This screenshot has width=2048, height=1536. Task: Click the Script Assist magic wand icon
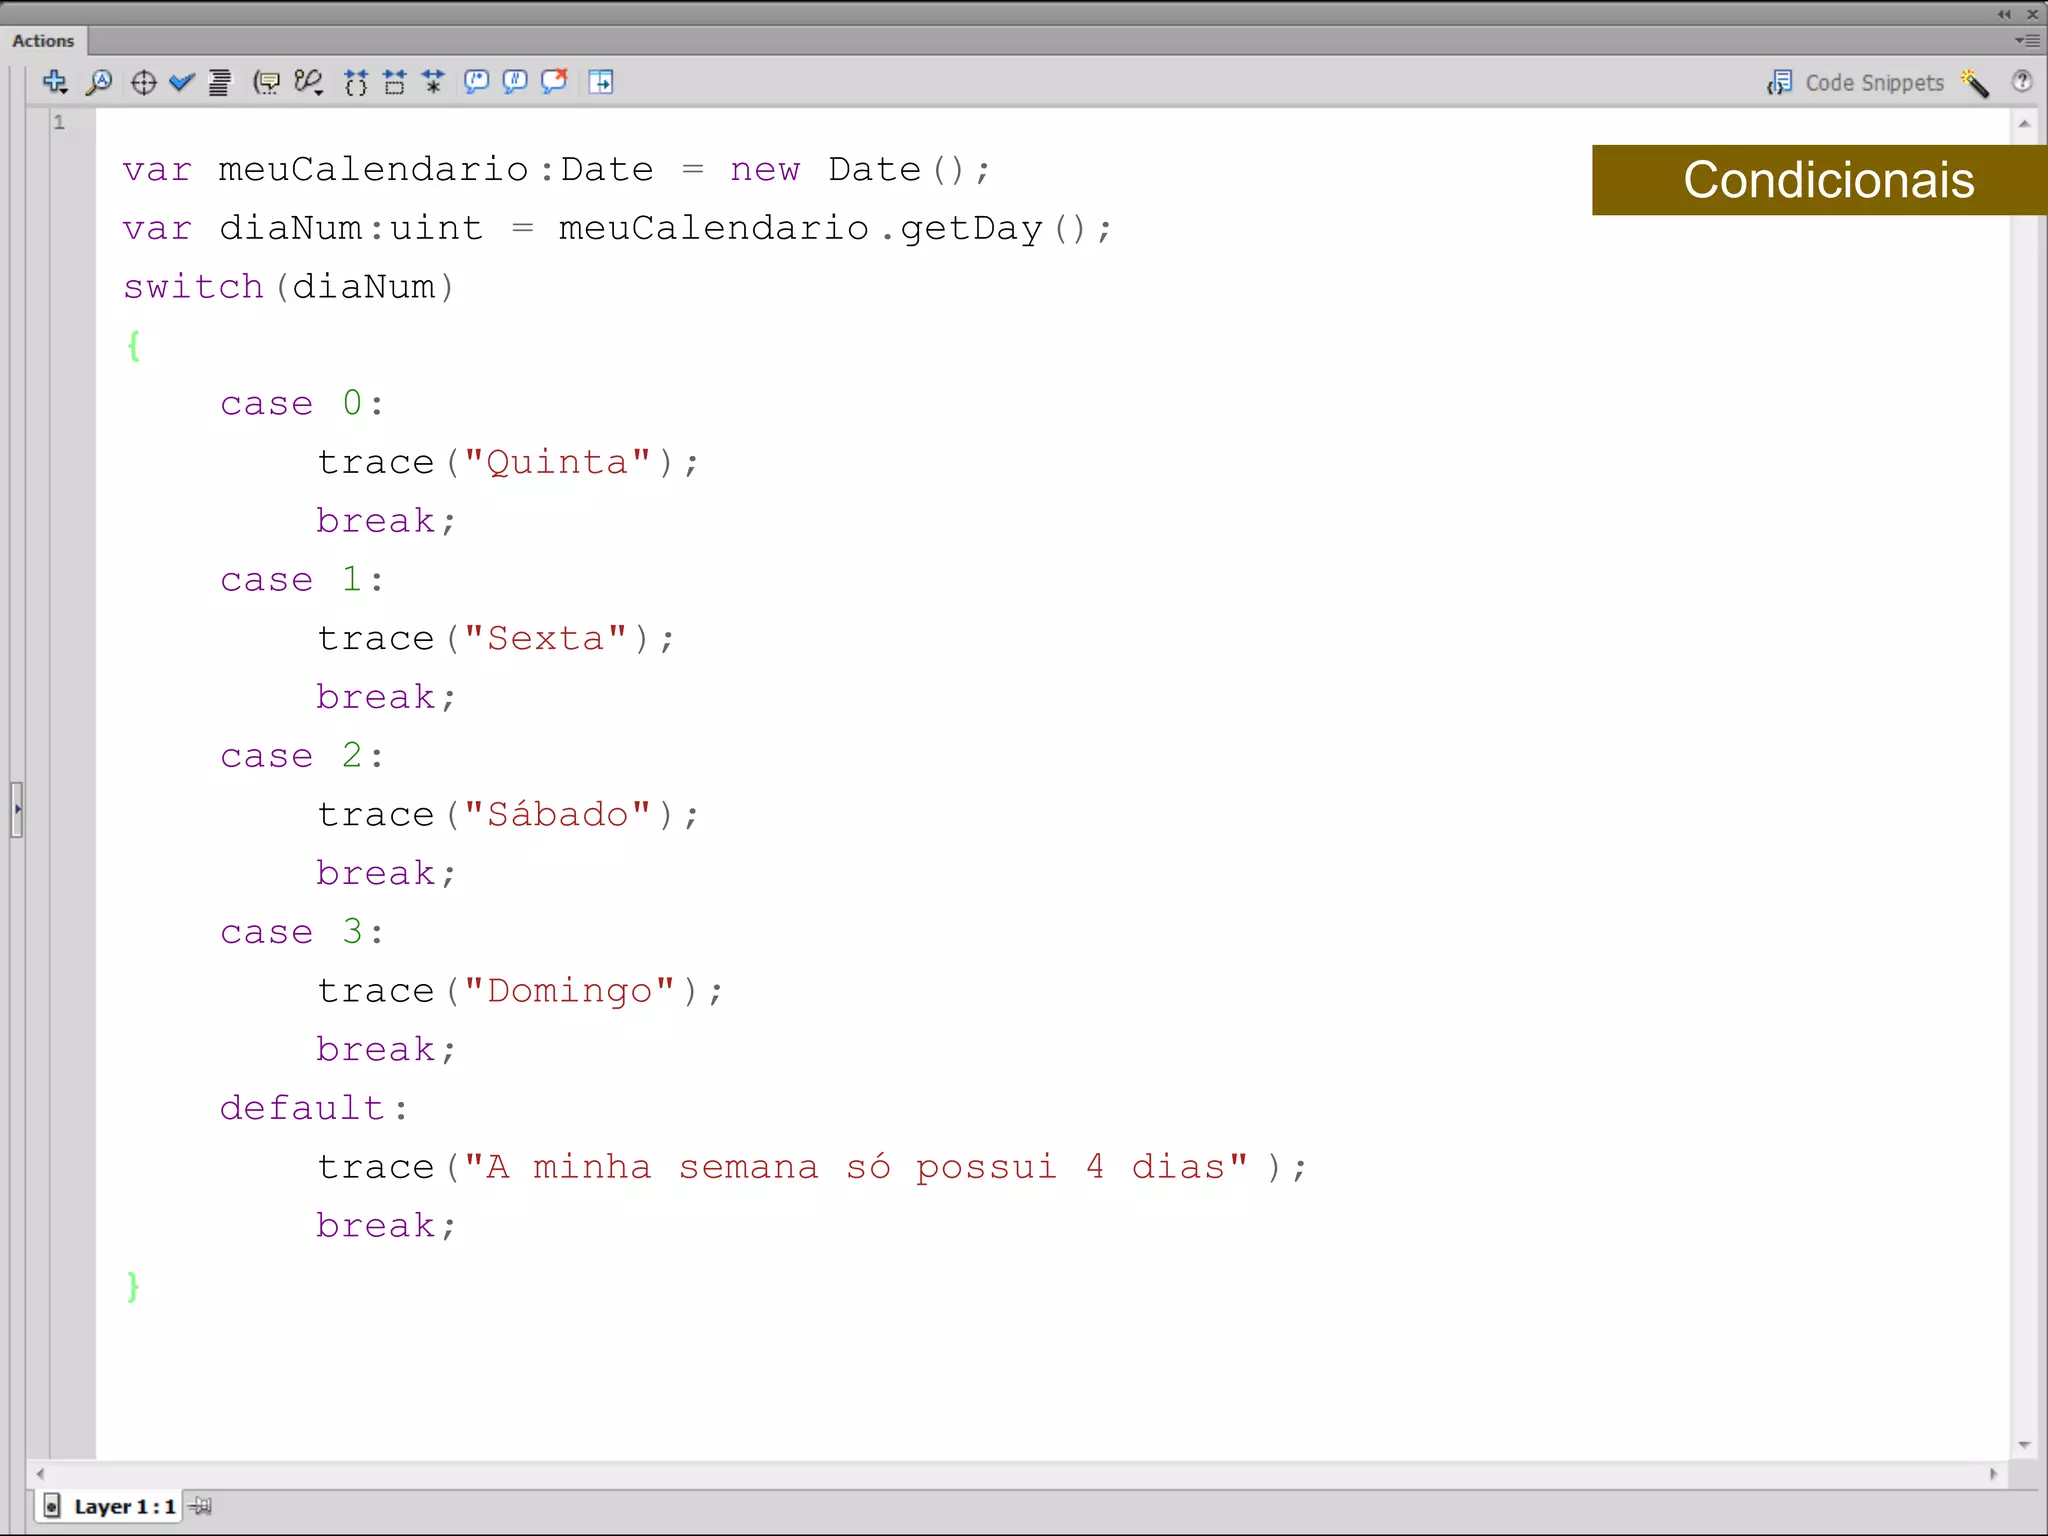pyautogui.click(x=1975, y=83)
